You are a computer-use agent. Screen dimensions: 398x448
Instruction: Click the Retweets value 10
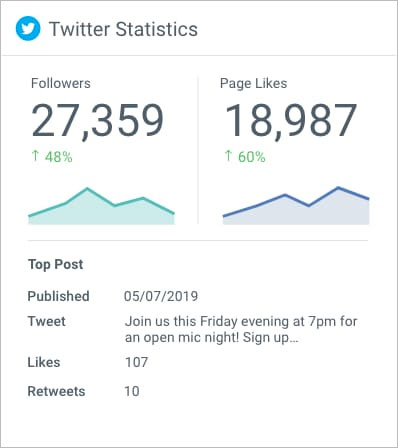pos(132,391)
